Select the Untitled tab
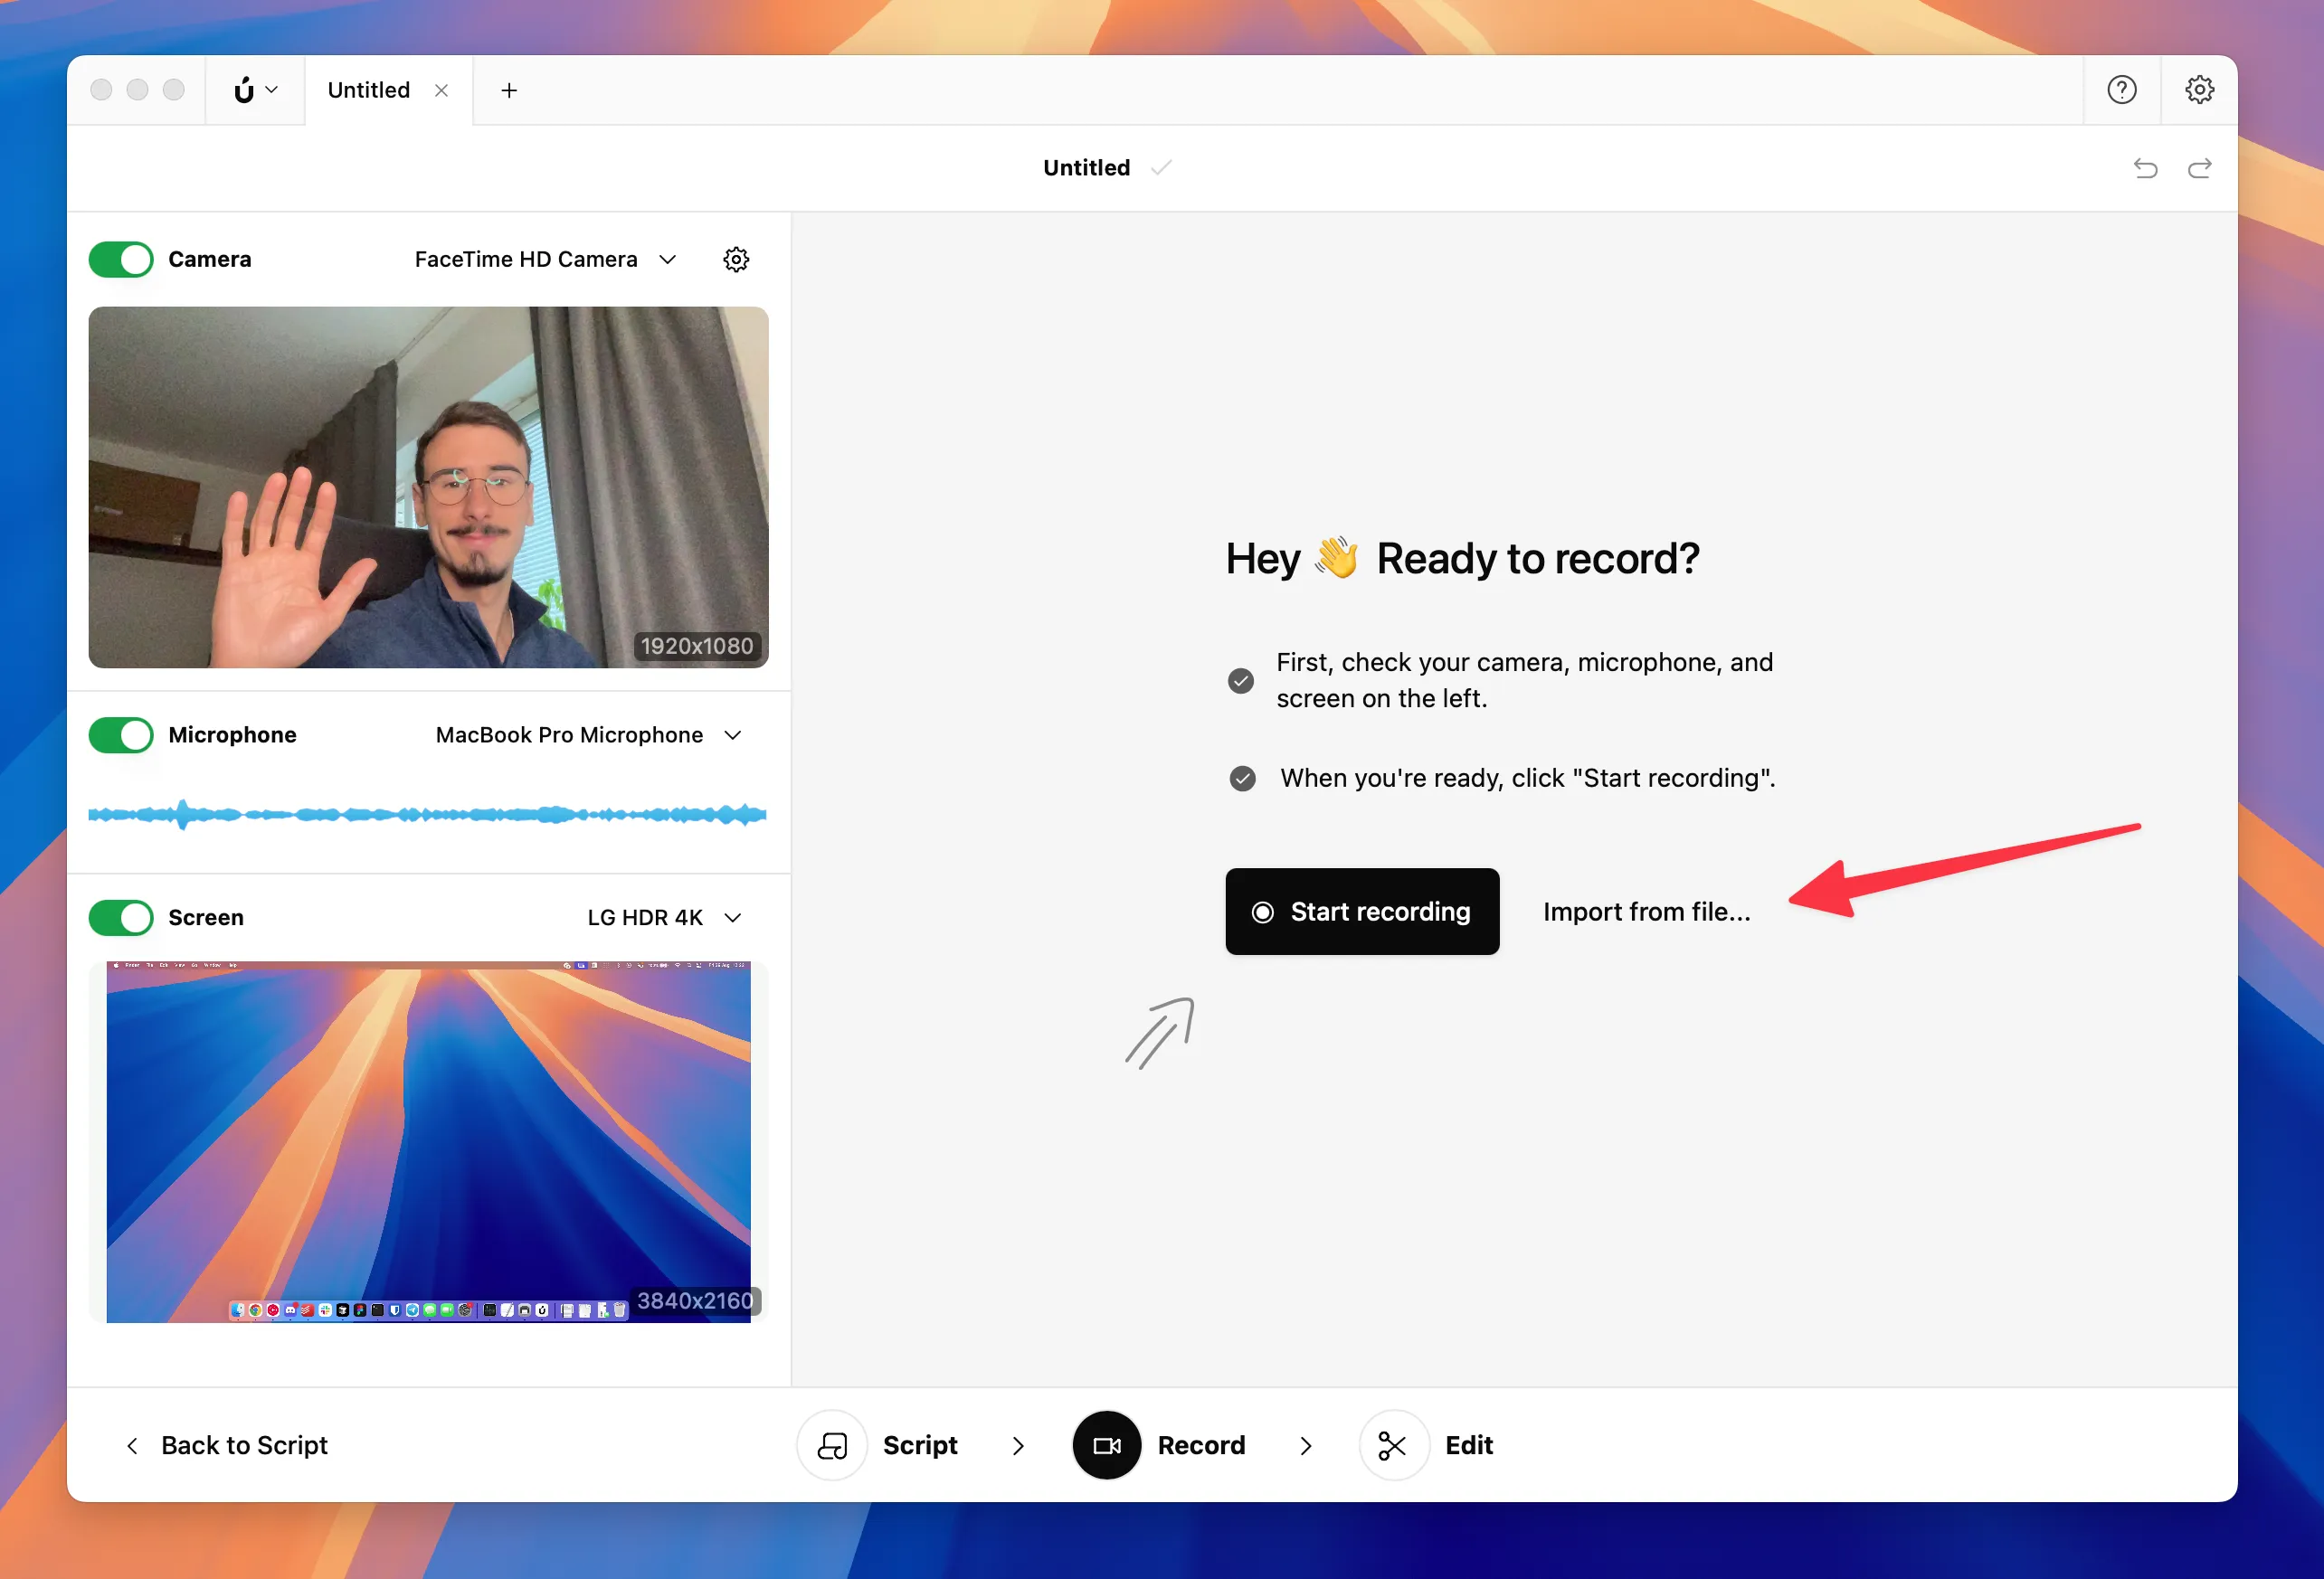Viewport: 2324px width, 1579px height. click(x=369, y=91)
